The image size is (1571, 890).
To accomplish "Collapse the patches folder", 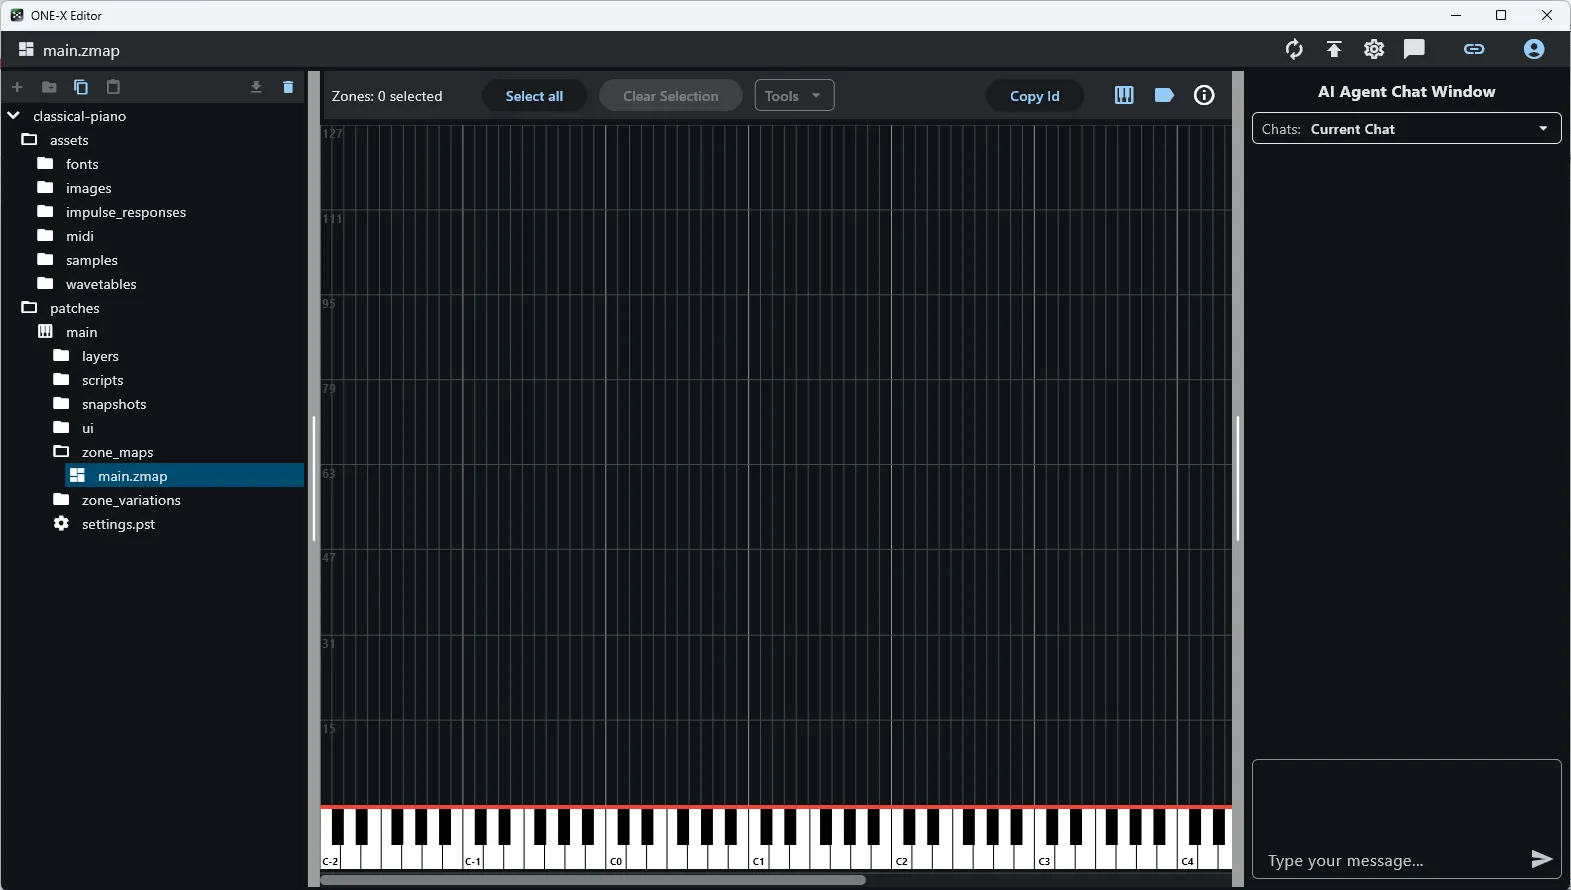I will click(x=29, y=307).
